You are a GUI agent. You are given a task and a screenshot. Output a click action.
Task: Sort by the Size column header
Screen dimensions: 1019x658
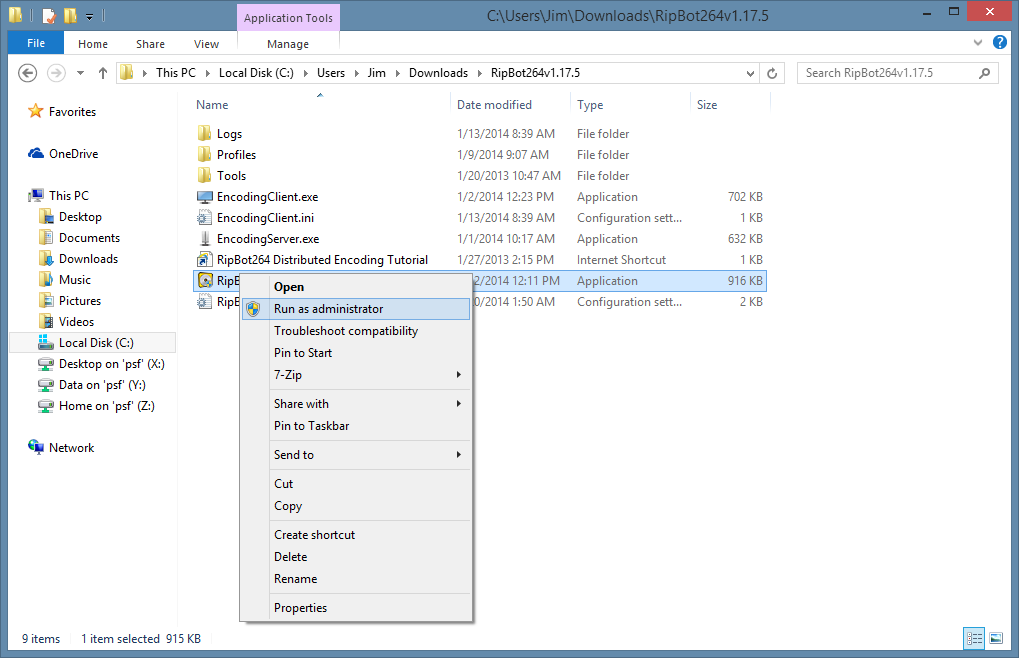click(x=707, y=105)
